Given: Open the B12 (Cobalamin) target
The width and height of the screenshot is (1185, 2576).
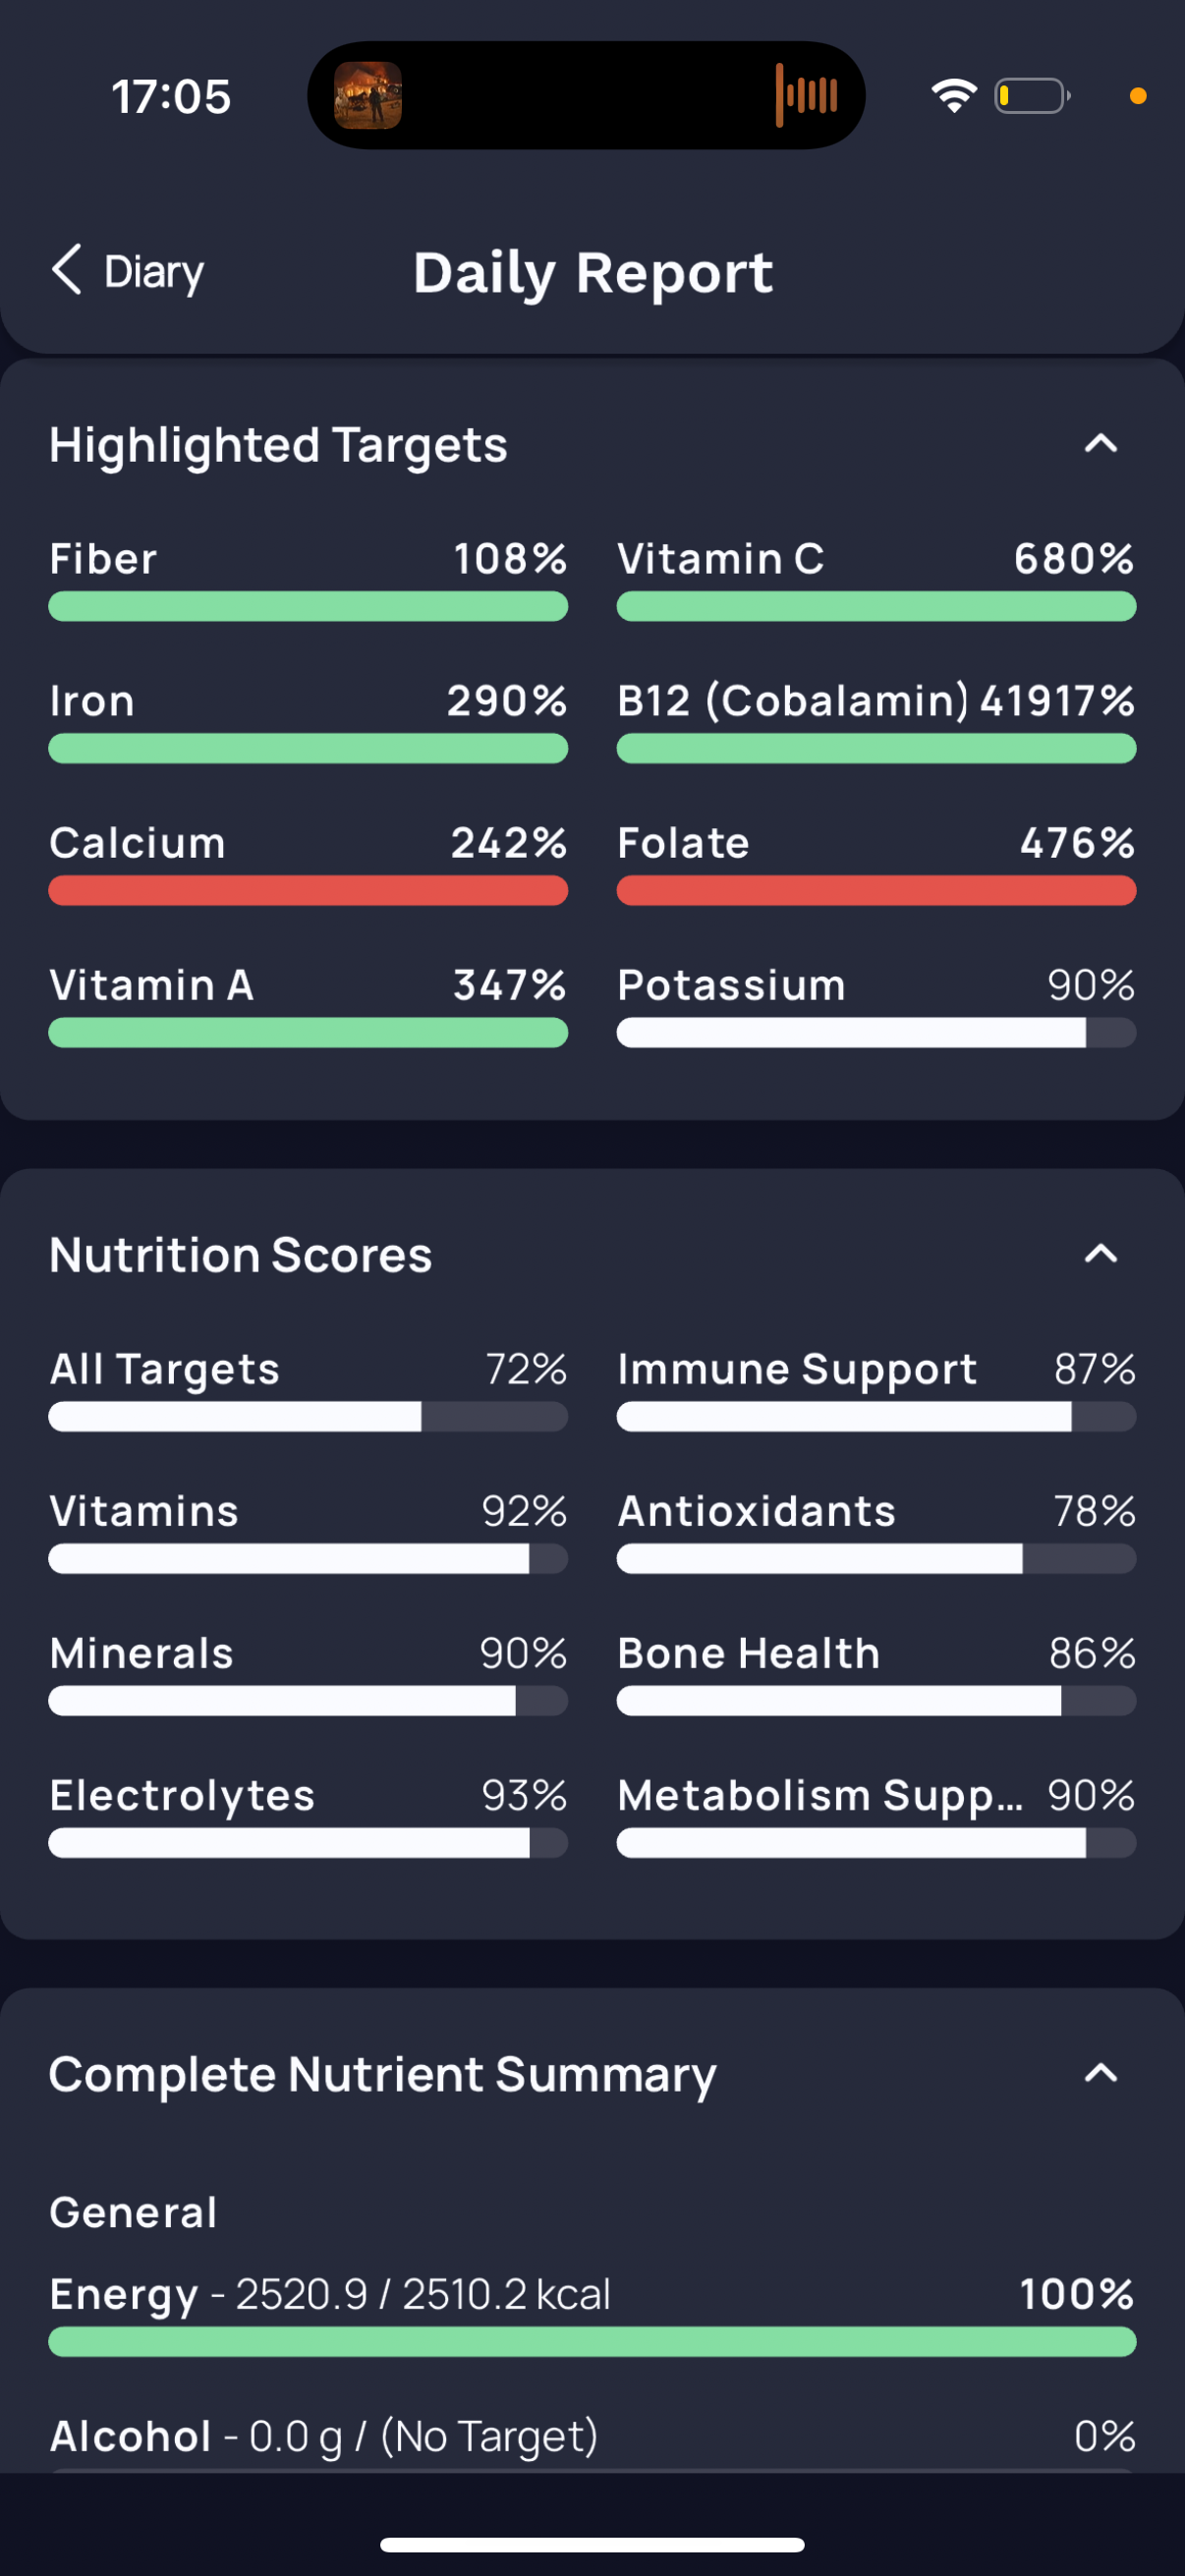Looking at the screenshot, I should 876,721.
